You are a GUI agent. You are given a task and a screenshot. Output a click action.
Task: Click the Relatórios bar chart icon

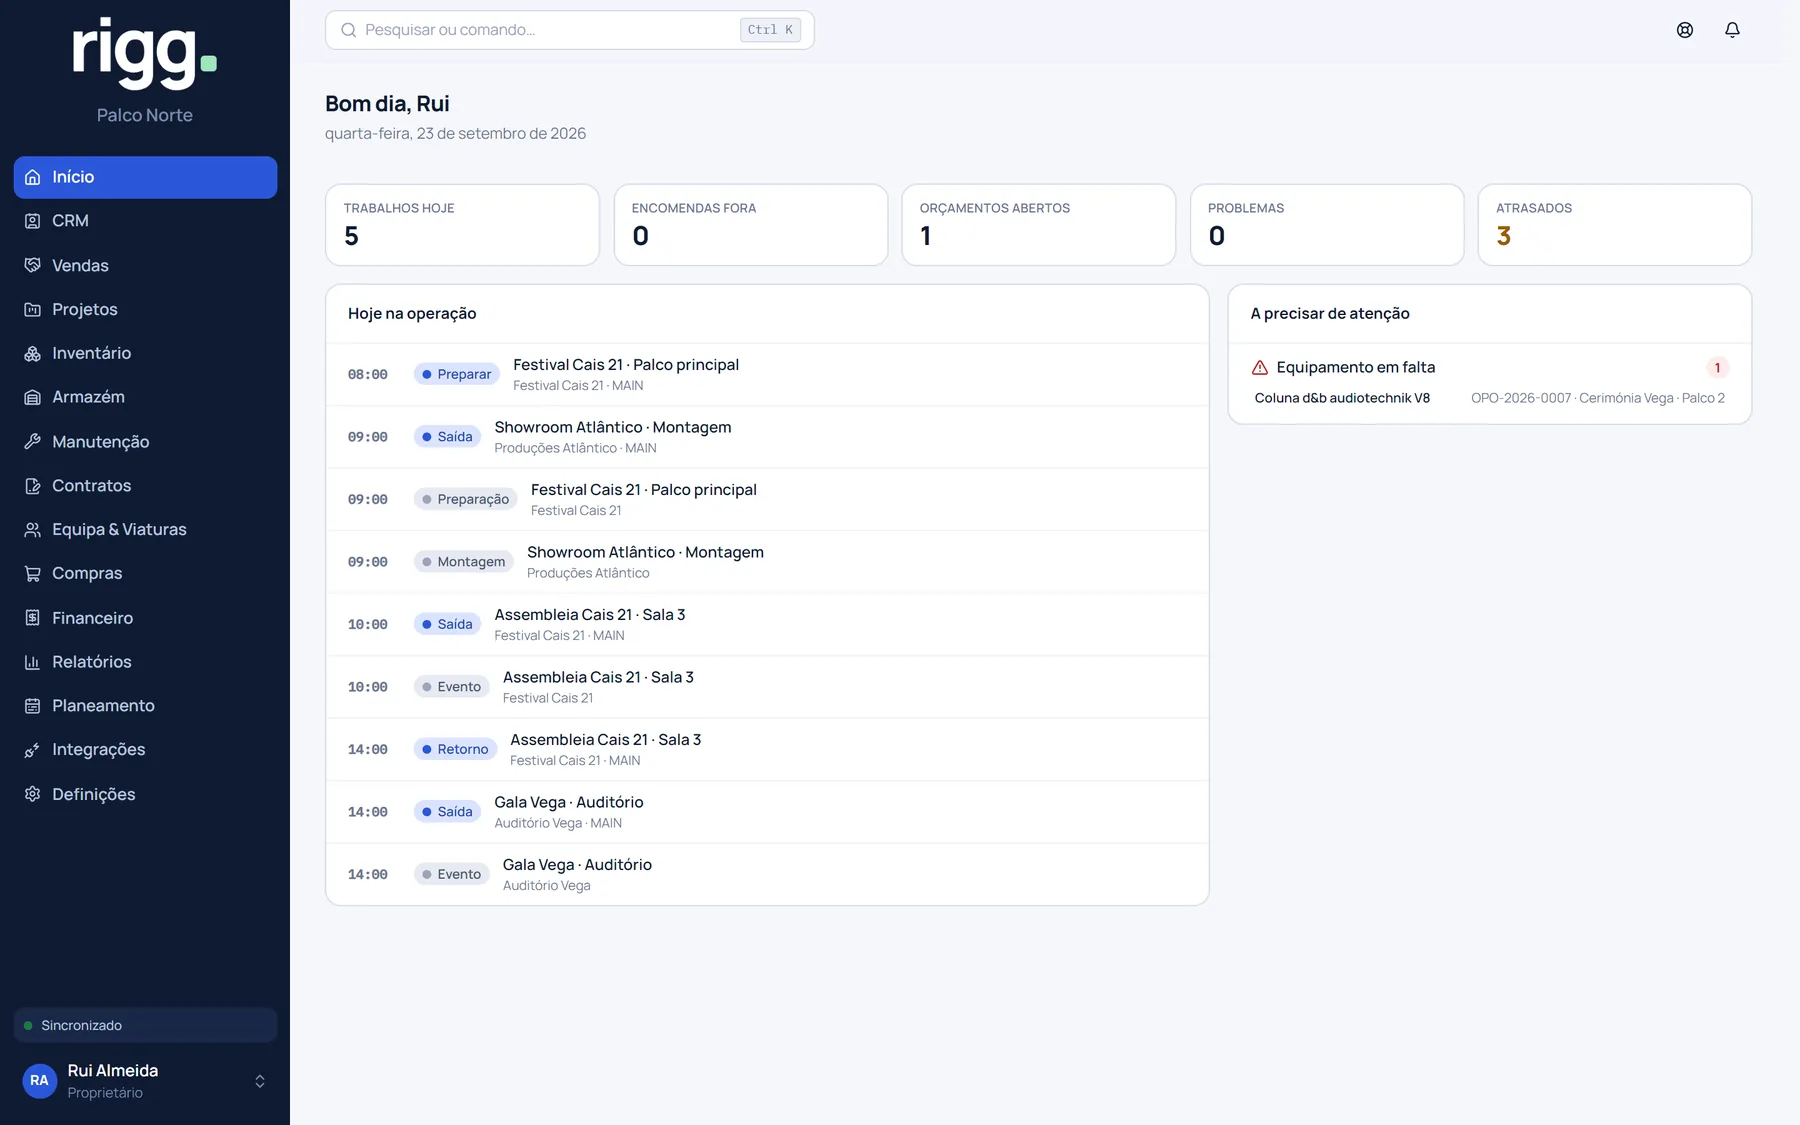pos(33,662)
